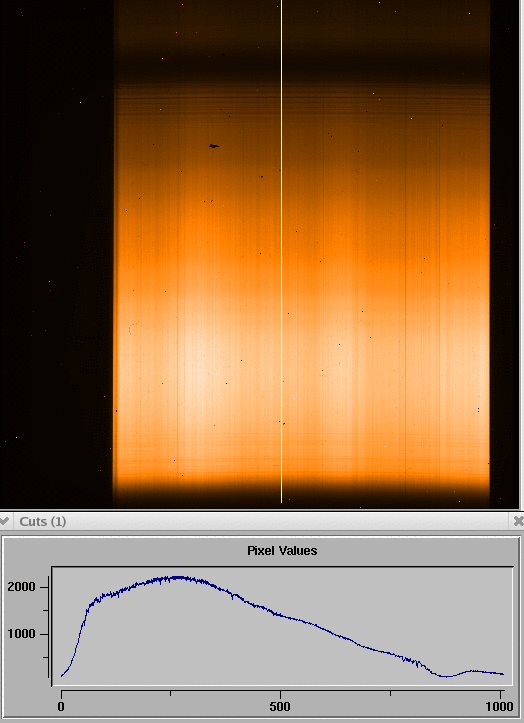Click the 1000 label on x-axis
Screen dimensions: 524x723
coord(500,706)
